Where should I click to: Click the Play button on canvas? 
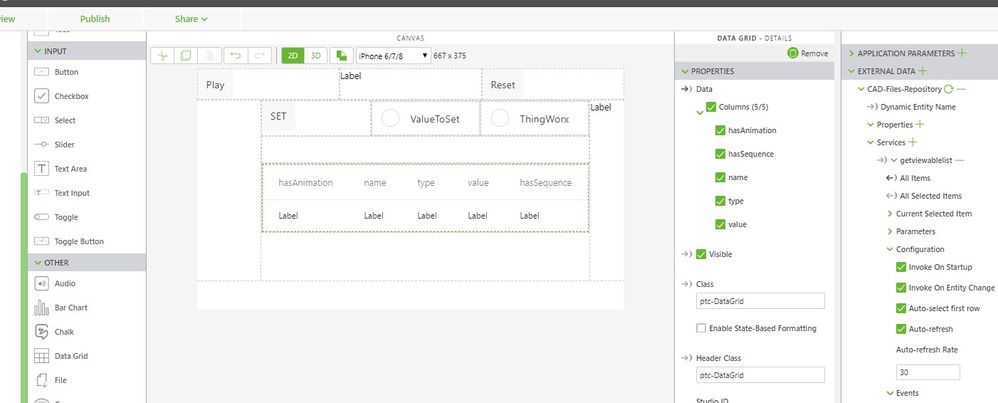click(x=215, y=85)
